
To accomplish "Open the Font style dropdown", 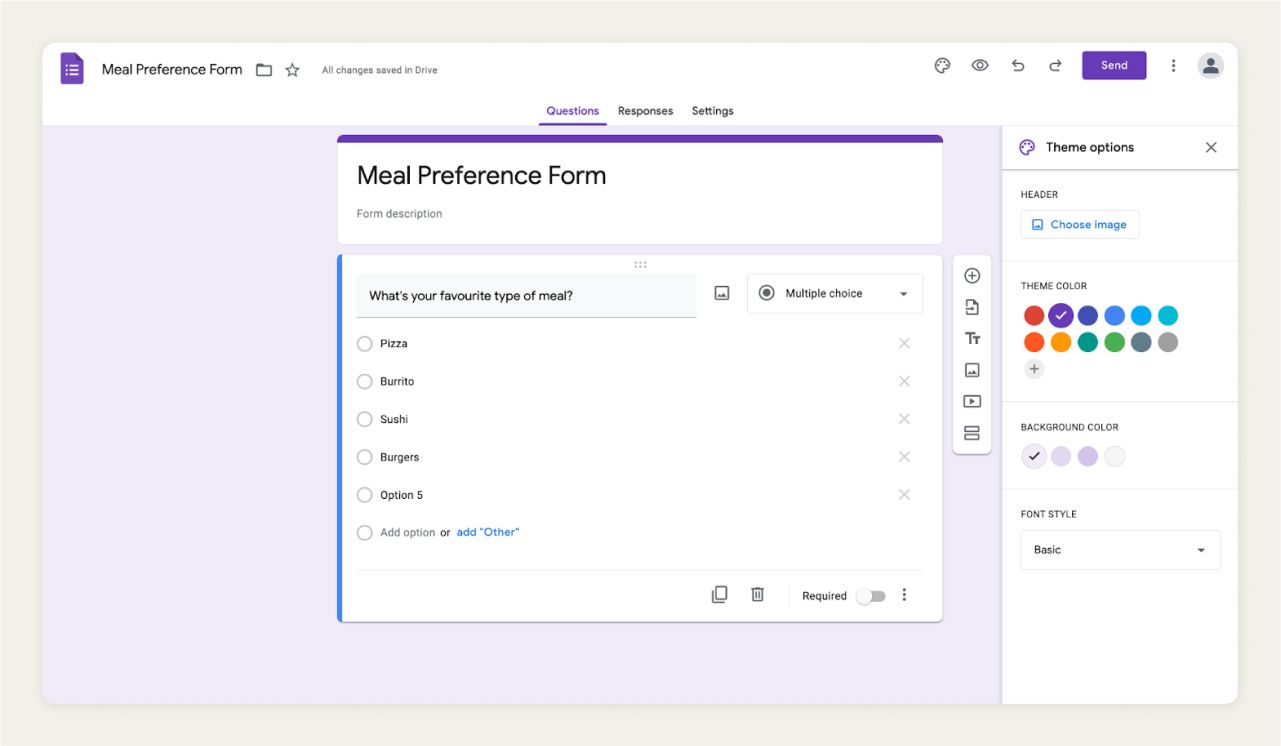I will coord(1120,549).
